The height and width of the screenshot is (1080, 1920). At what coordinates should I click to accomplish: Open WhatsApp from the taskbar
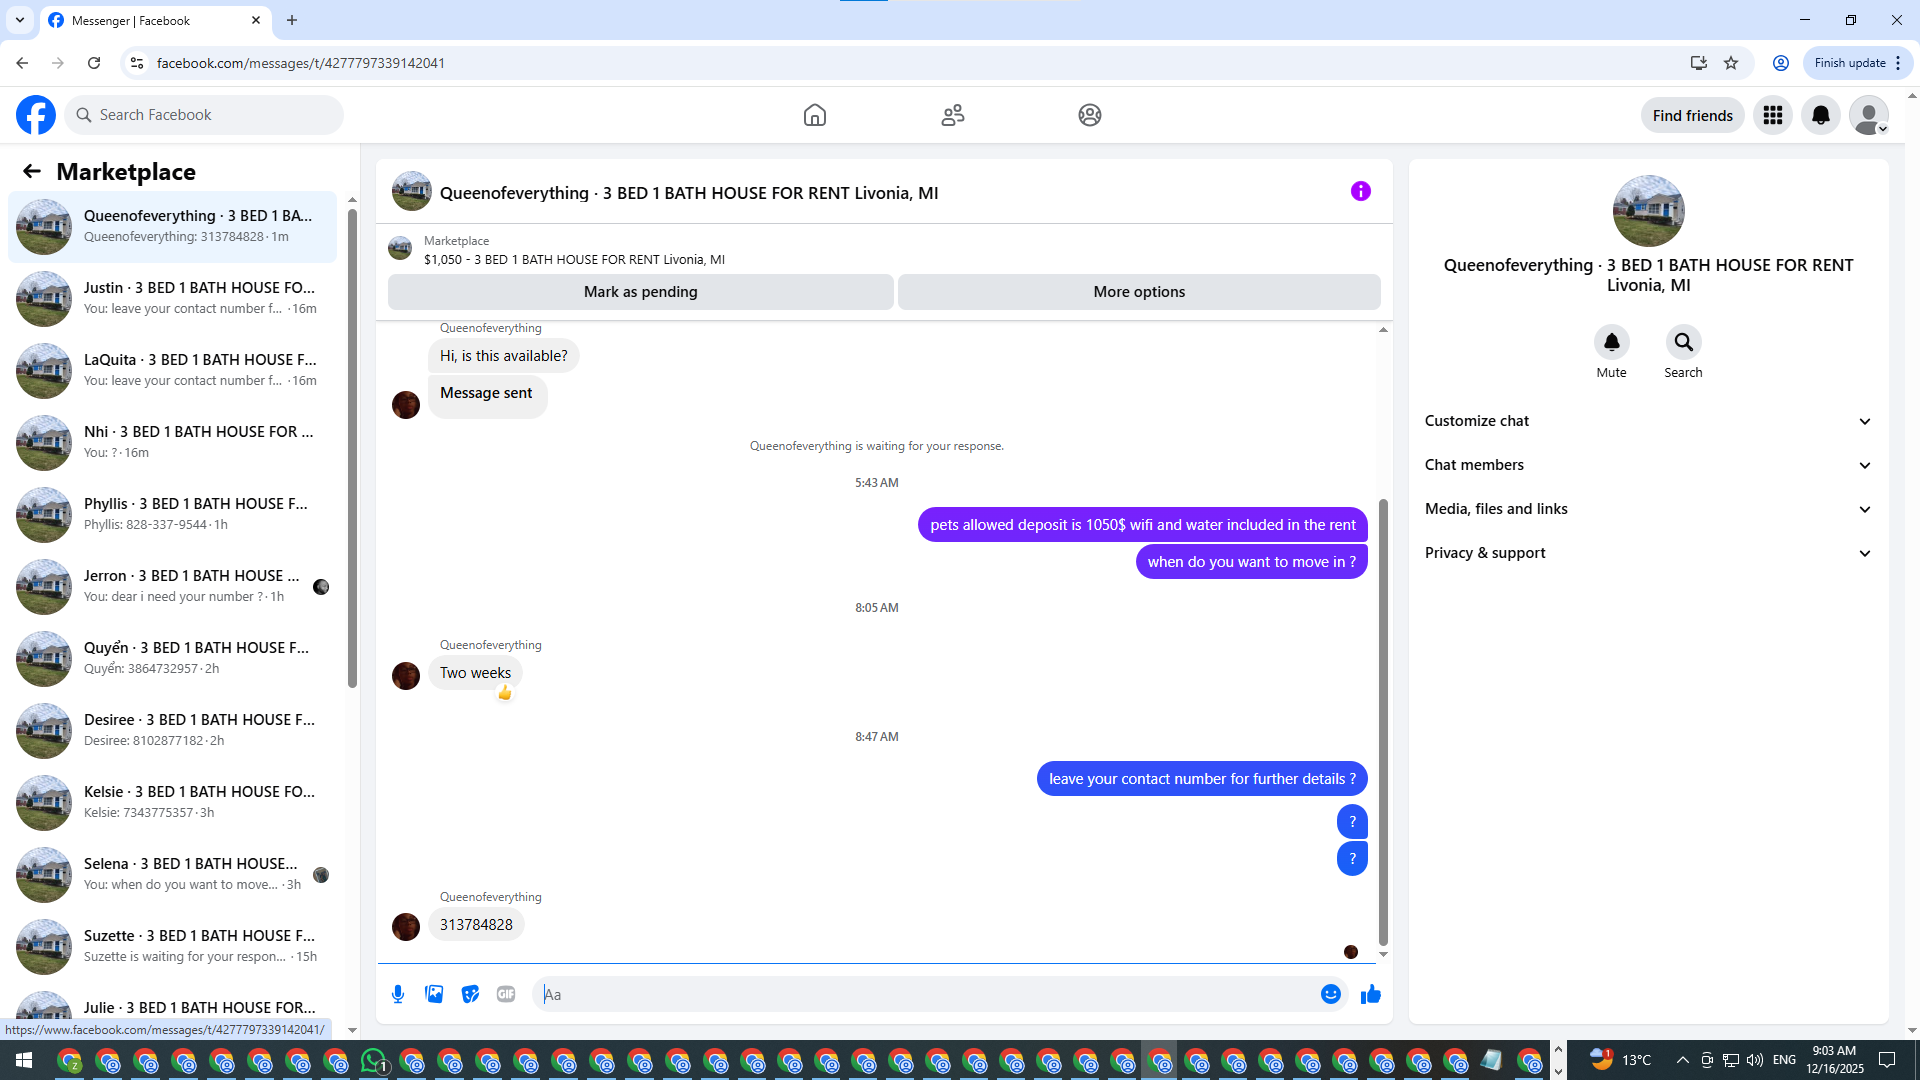(374, 1060)
